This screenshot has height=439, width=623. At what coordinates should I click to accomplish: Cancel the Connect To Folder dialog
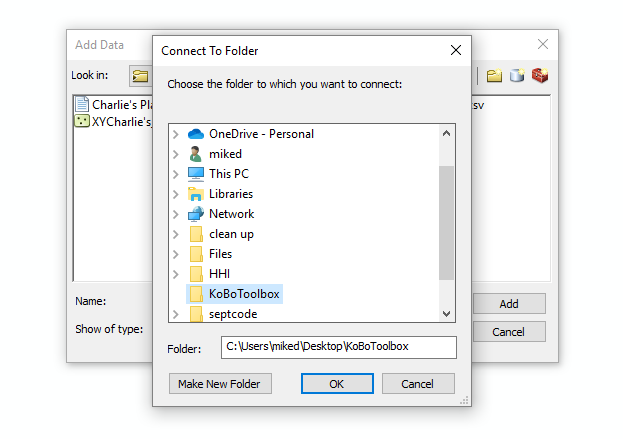coord(417,384)
